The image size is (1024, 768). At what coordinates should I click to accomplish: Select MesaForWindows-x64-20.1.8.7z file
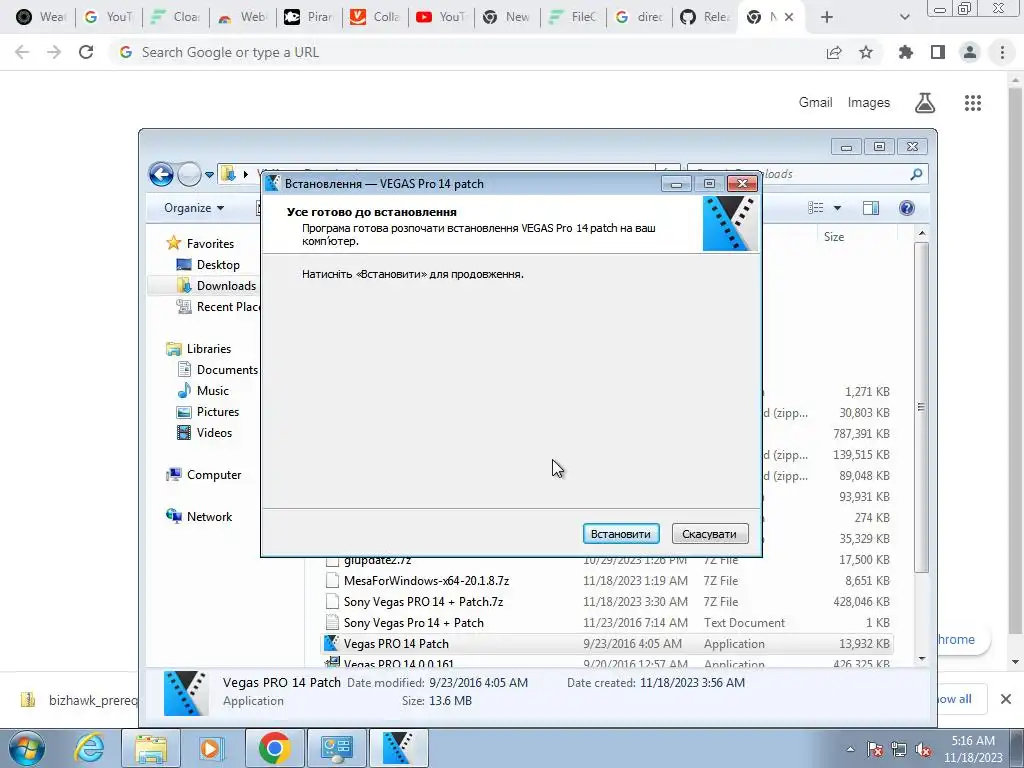click(x=426, y=581)
